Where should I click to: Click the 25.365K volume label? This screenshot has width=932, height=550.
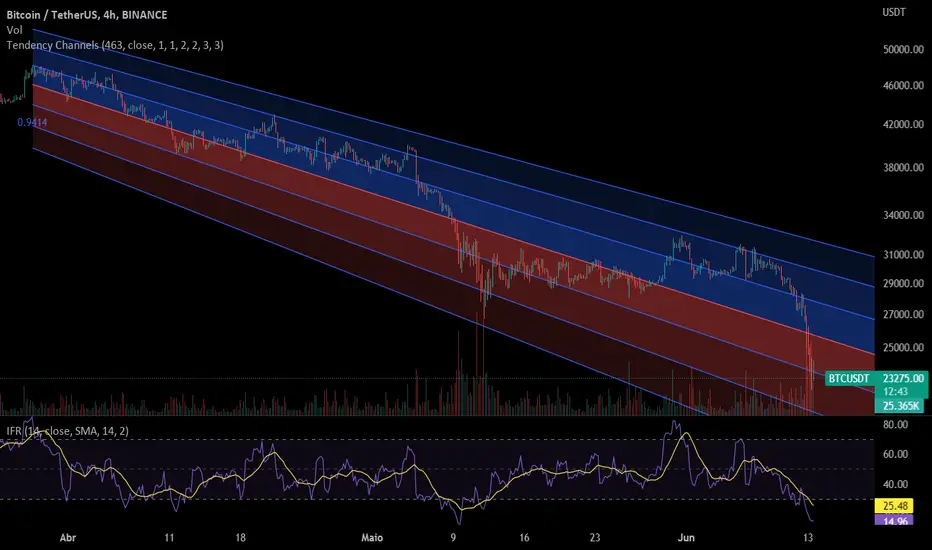point(901,406)
